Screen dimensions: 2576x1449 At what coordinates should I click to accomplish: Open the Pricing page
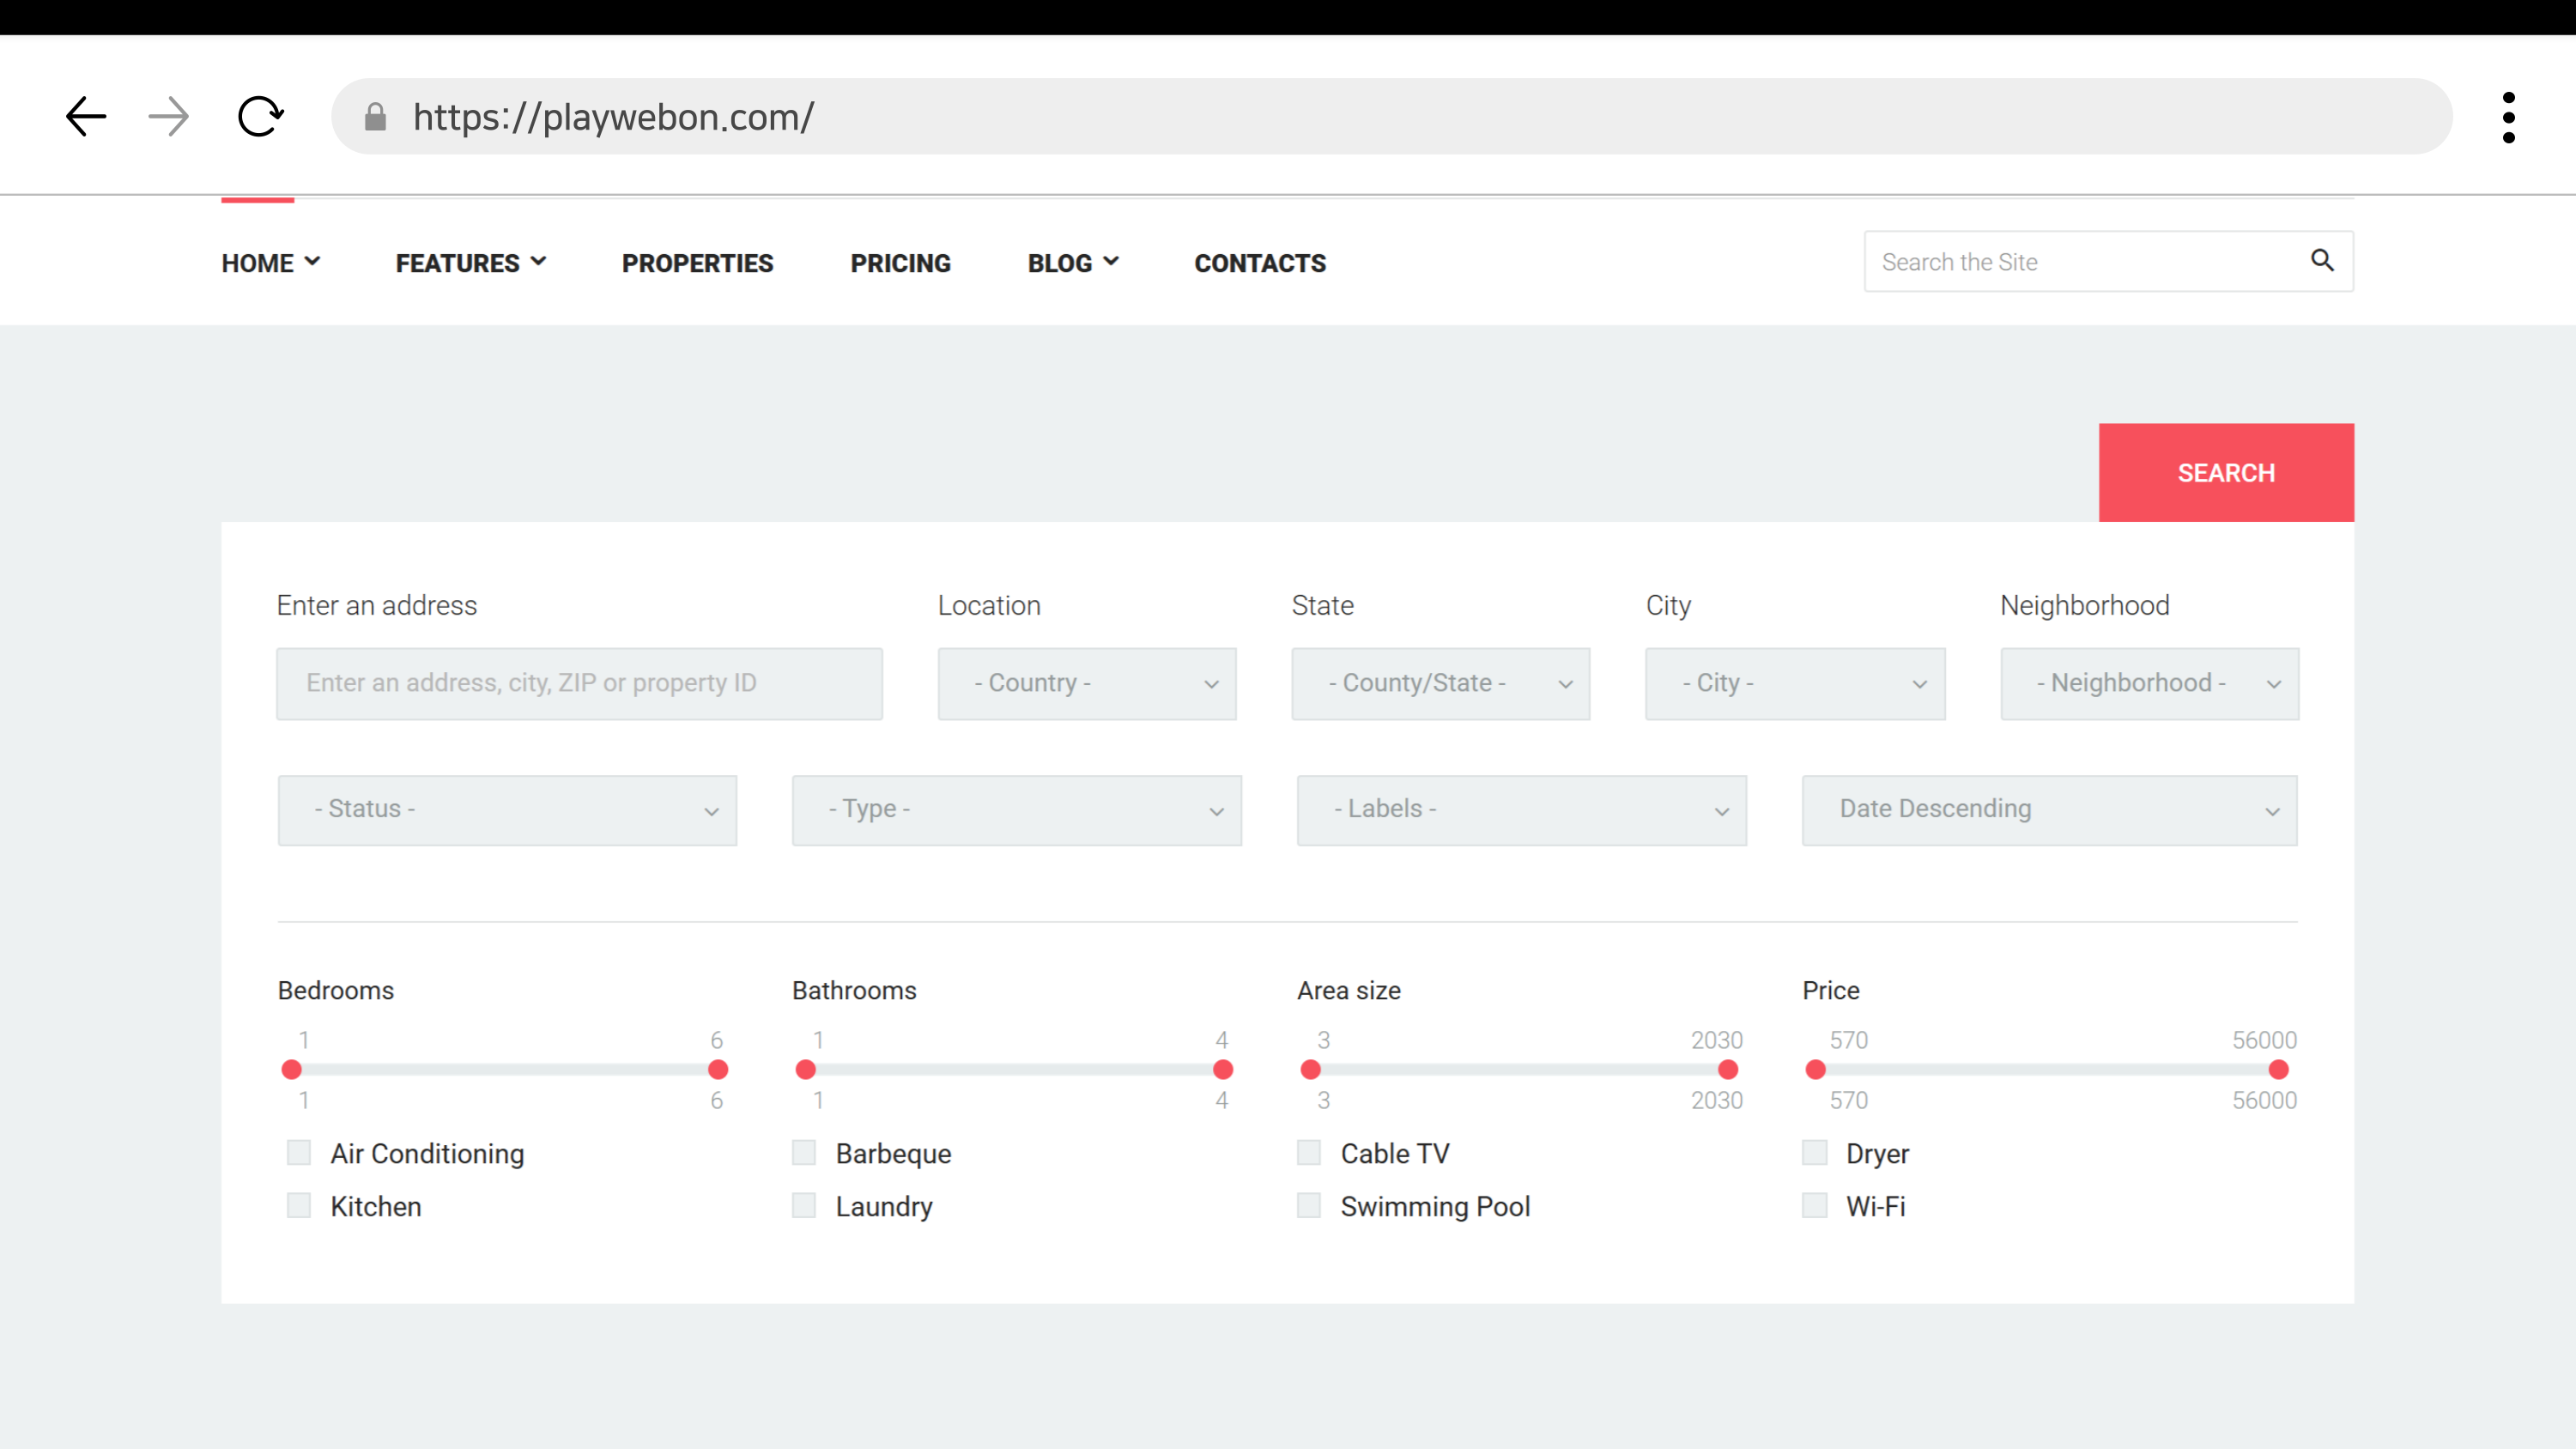point(900,263)
